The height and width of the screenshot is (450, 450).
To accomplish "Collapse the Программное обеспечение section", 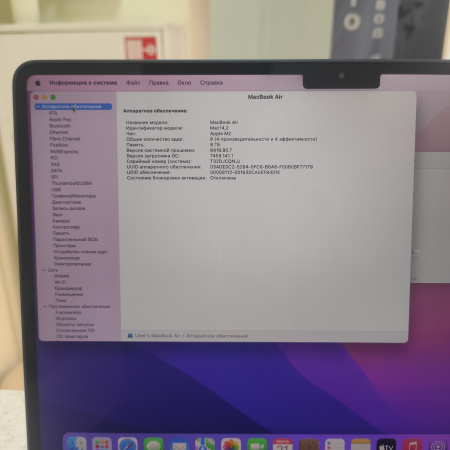I will point(45,306).
